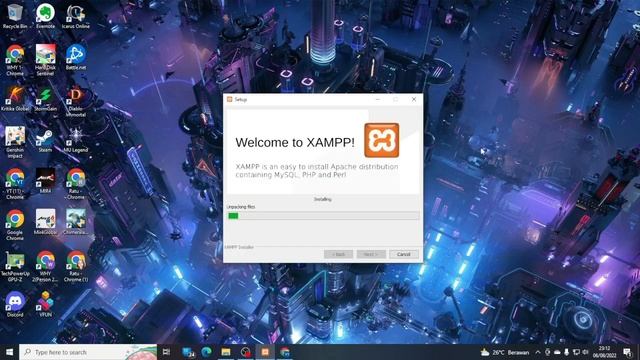
Task: Click the "Welcome to XAMPP!" heading text
Action: [x=295, y=142]
